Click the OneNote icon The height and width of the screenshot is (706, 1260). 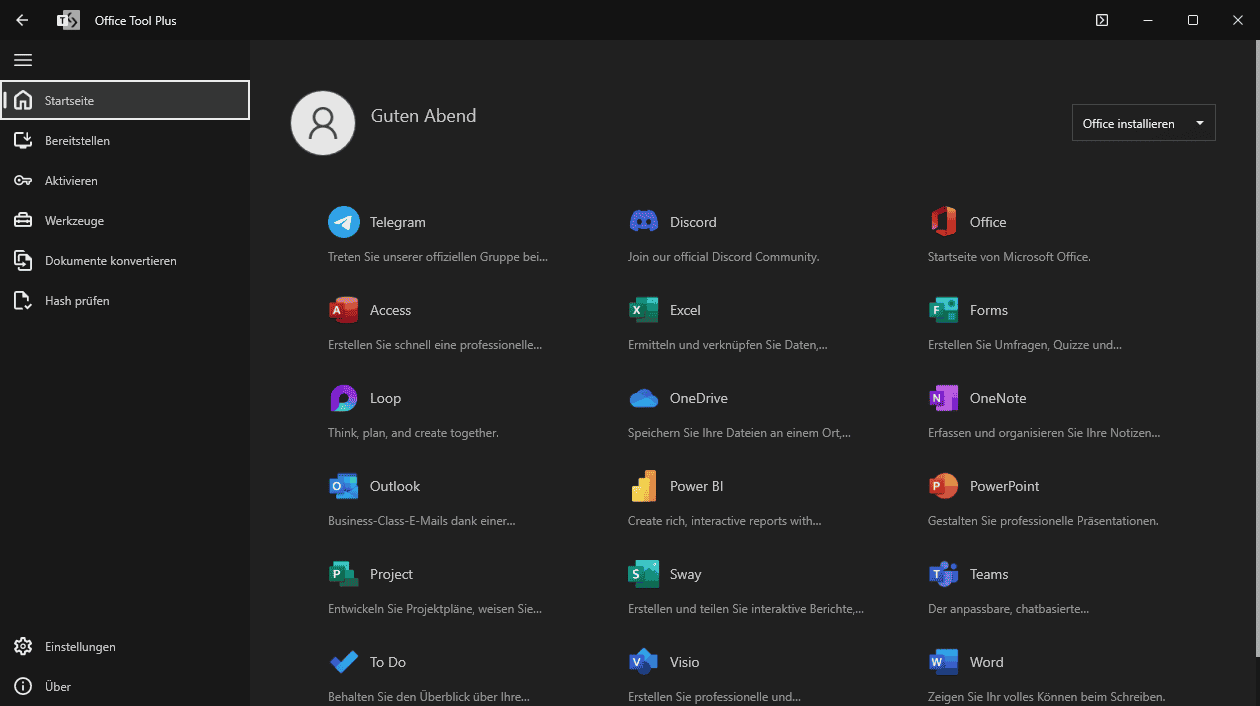[x=944, y=398]
